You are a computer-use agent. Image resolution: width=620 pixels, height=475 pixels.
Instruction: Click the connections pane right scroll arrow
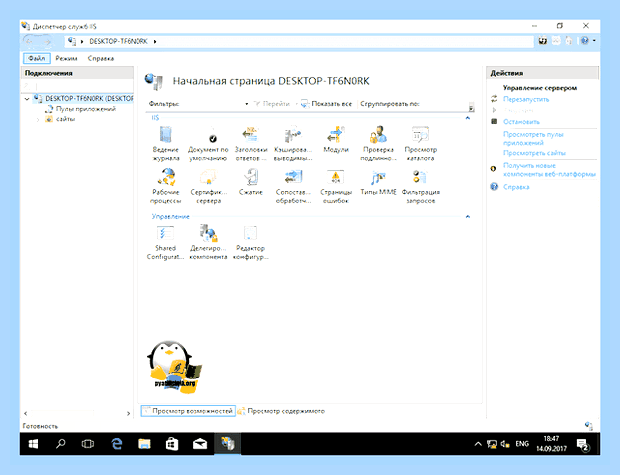128,413
